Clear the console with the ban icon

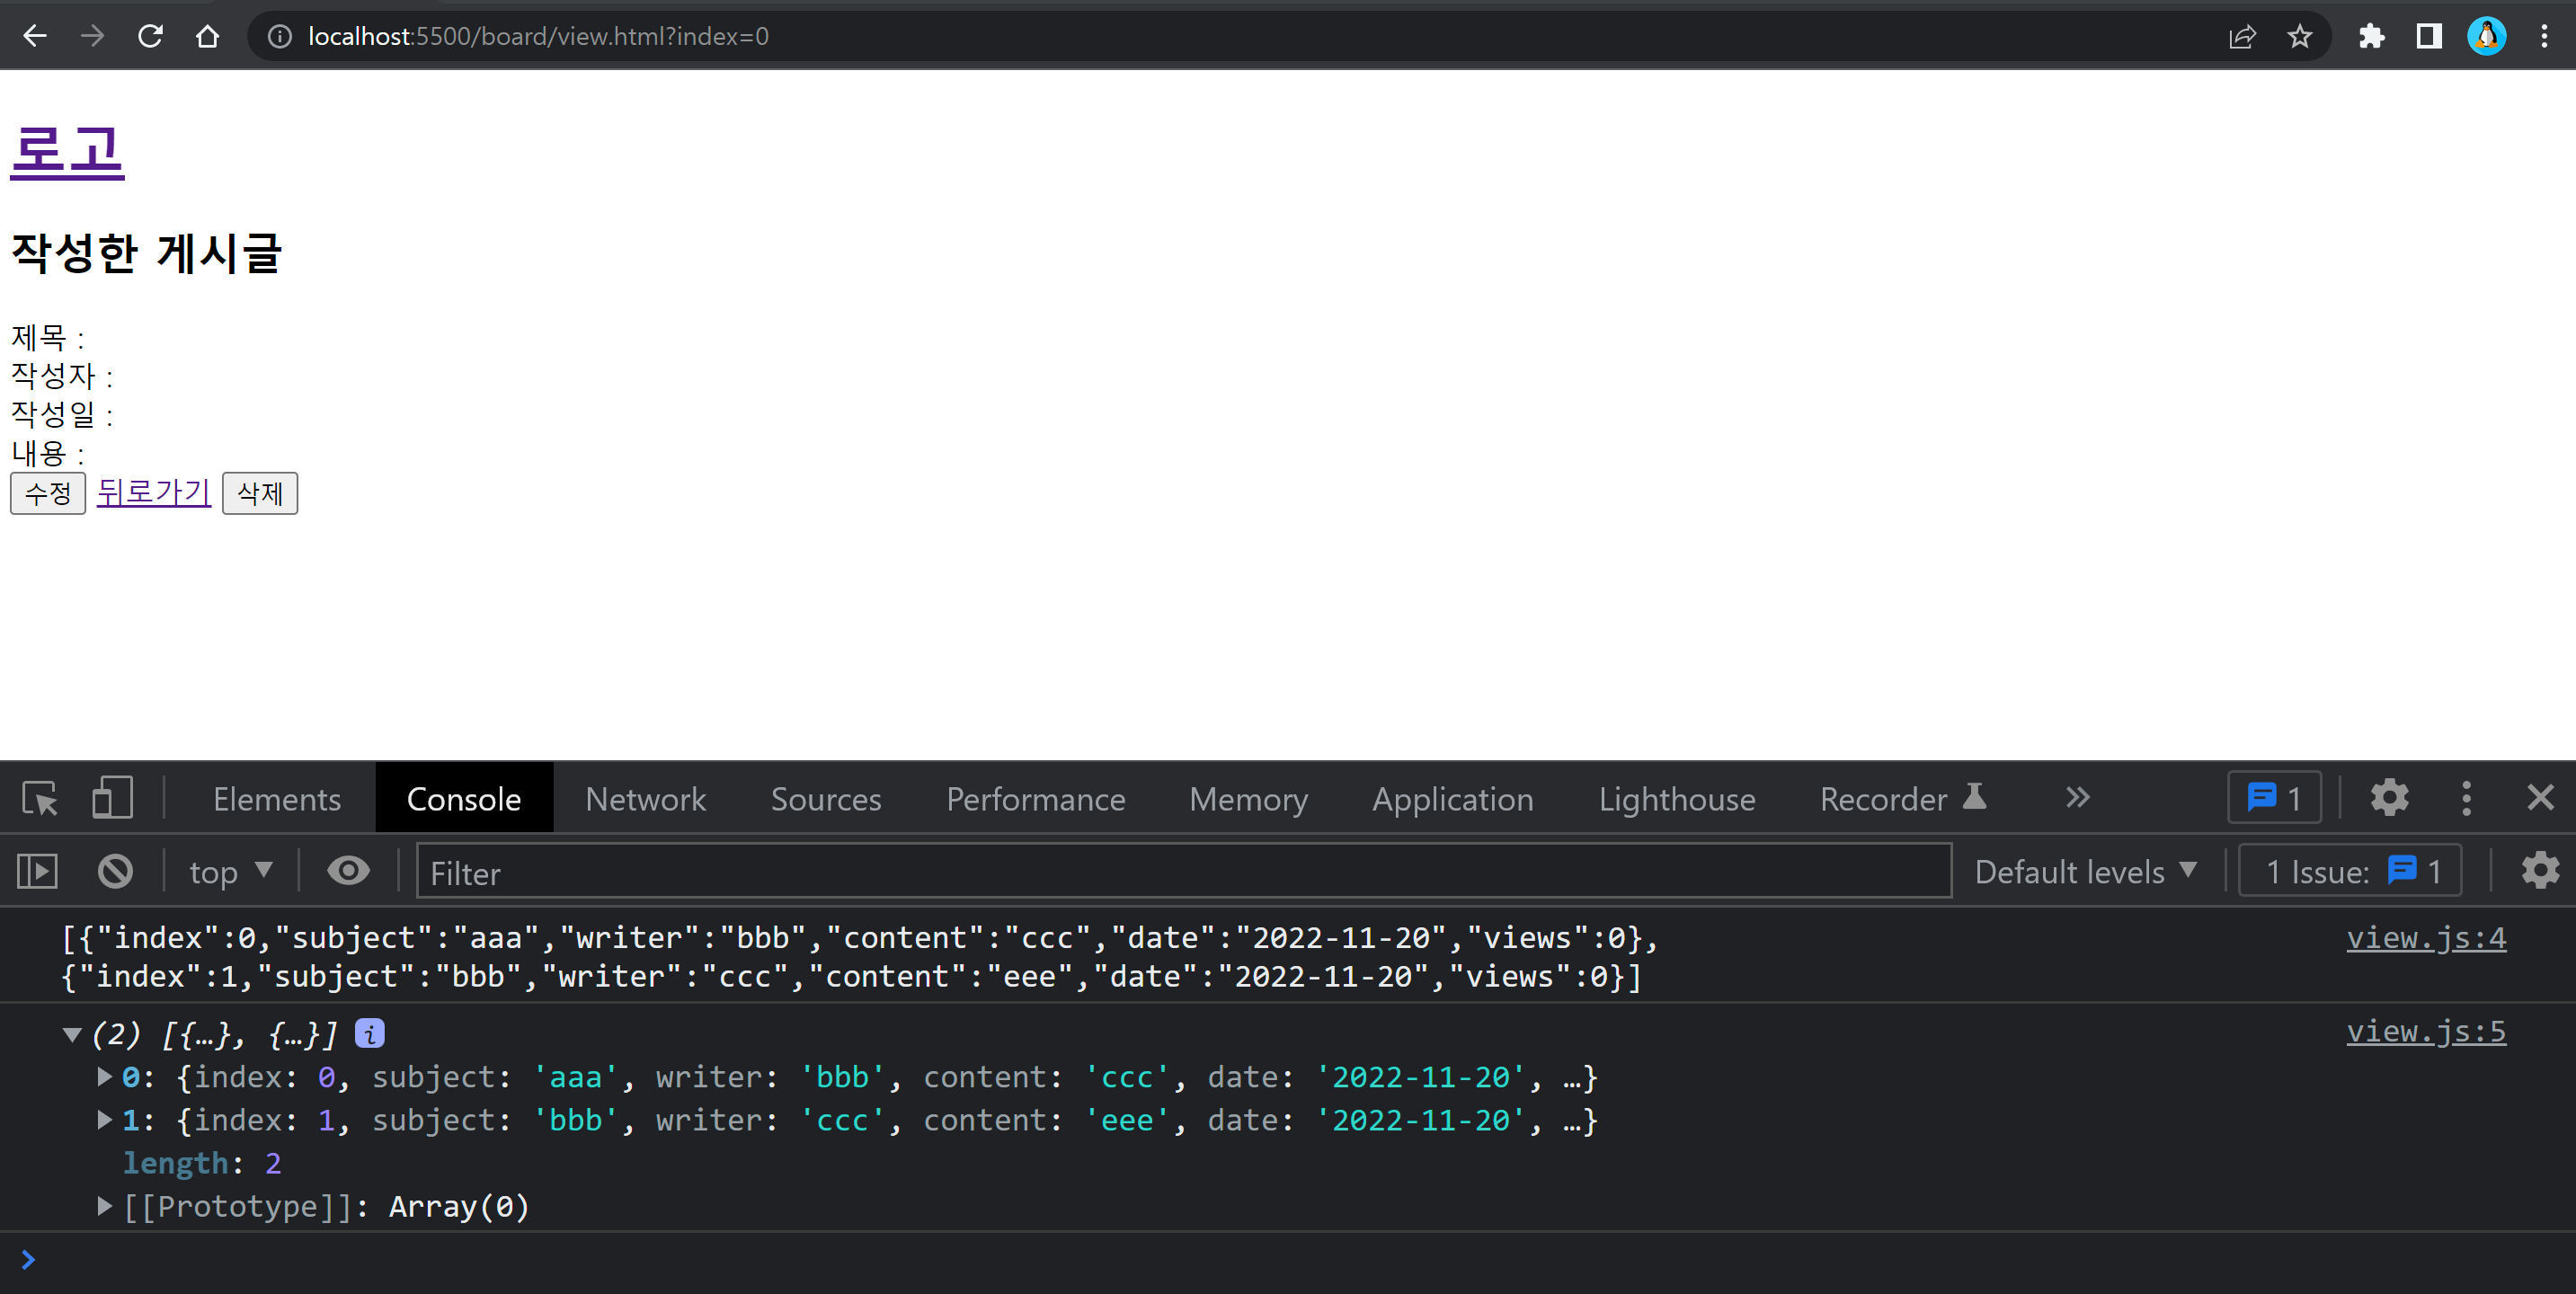point(115,871)
